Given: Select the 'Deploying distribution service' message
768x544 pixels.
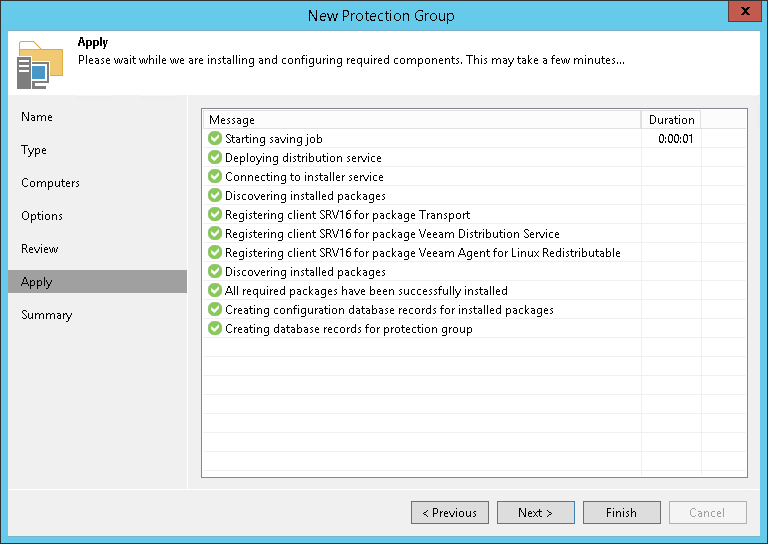Looking at the screenshot, I should 303,158.
